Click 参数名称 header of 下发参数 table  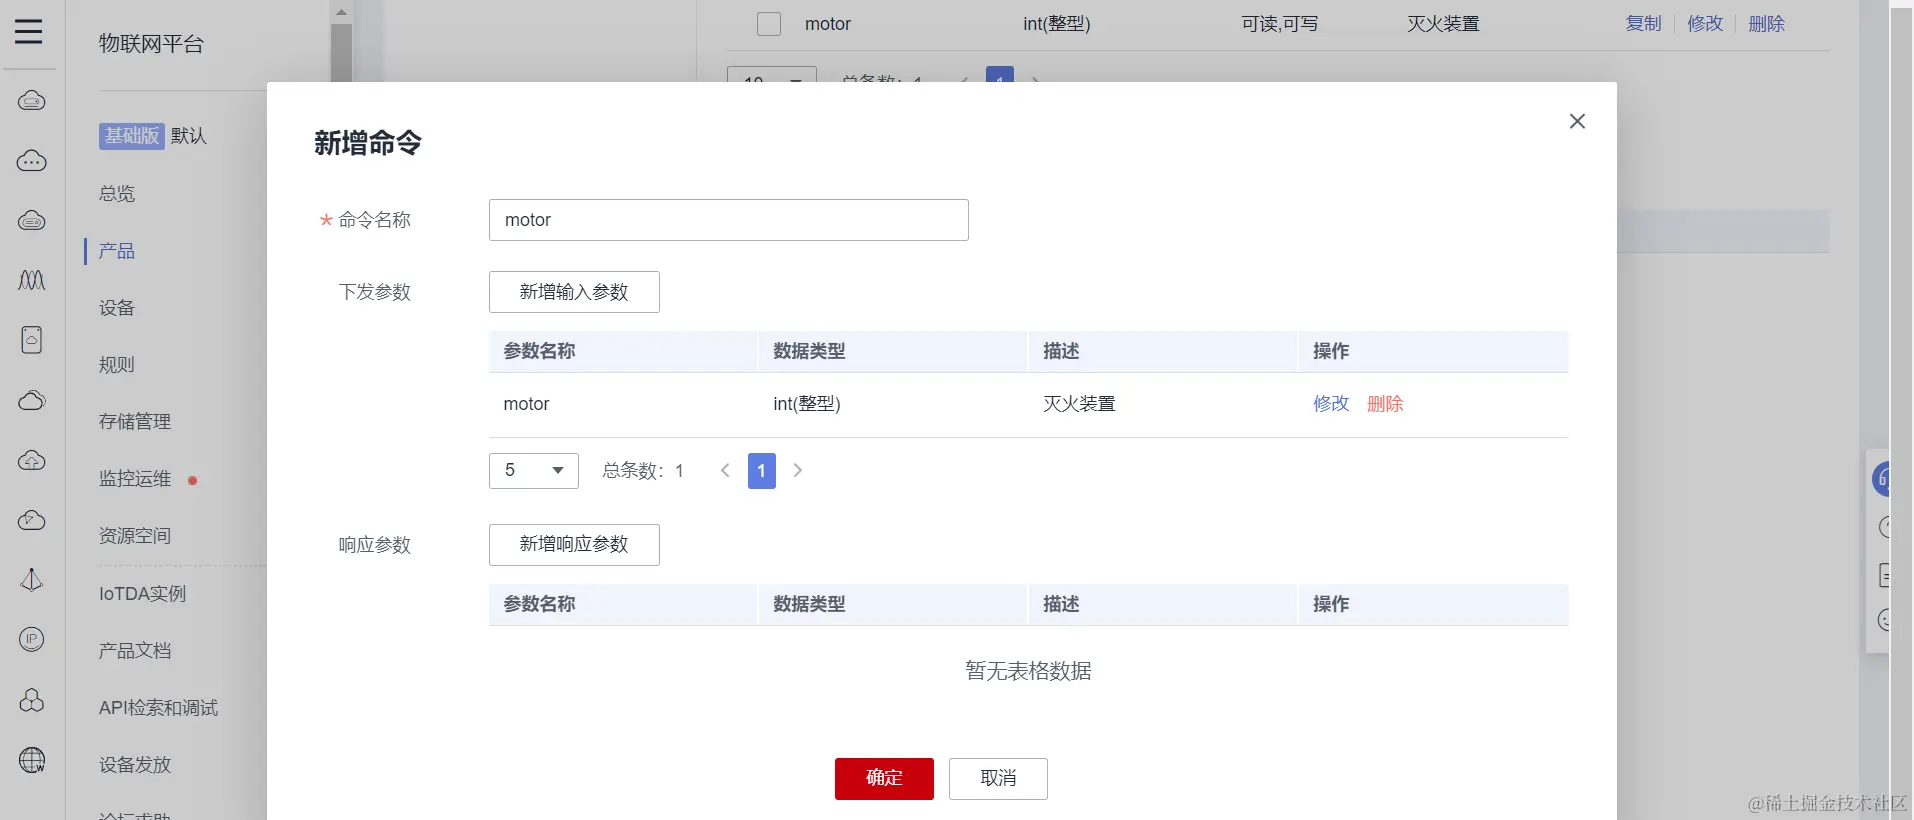[539, 351]
